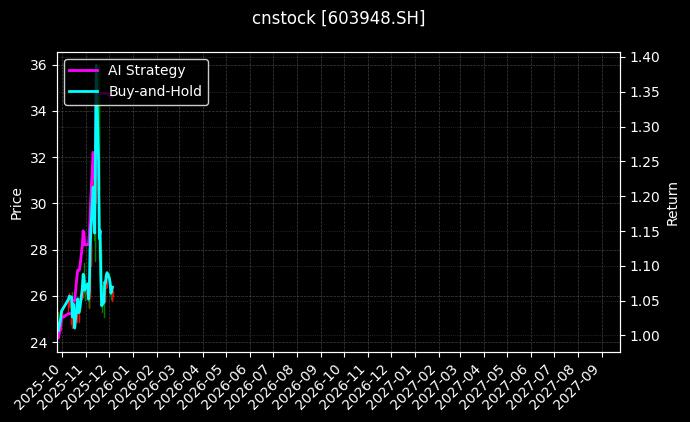The width and height of the screenshot is (690, 422).
Task: Click the 24 price tick label
Action: (x=39, y=343)
